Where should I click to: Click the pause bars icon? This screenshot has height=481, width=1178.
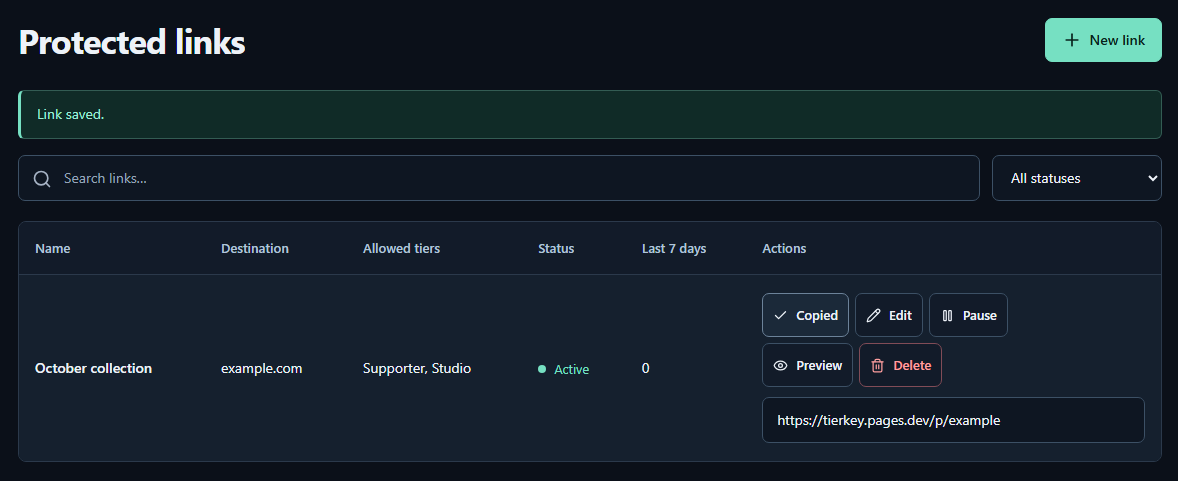[947, 316]
